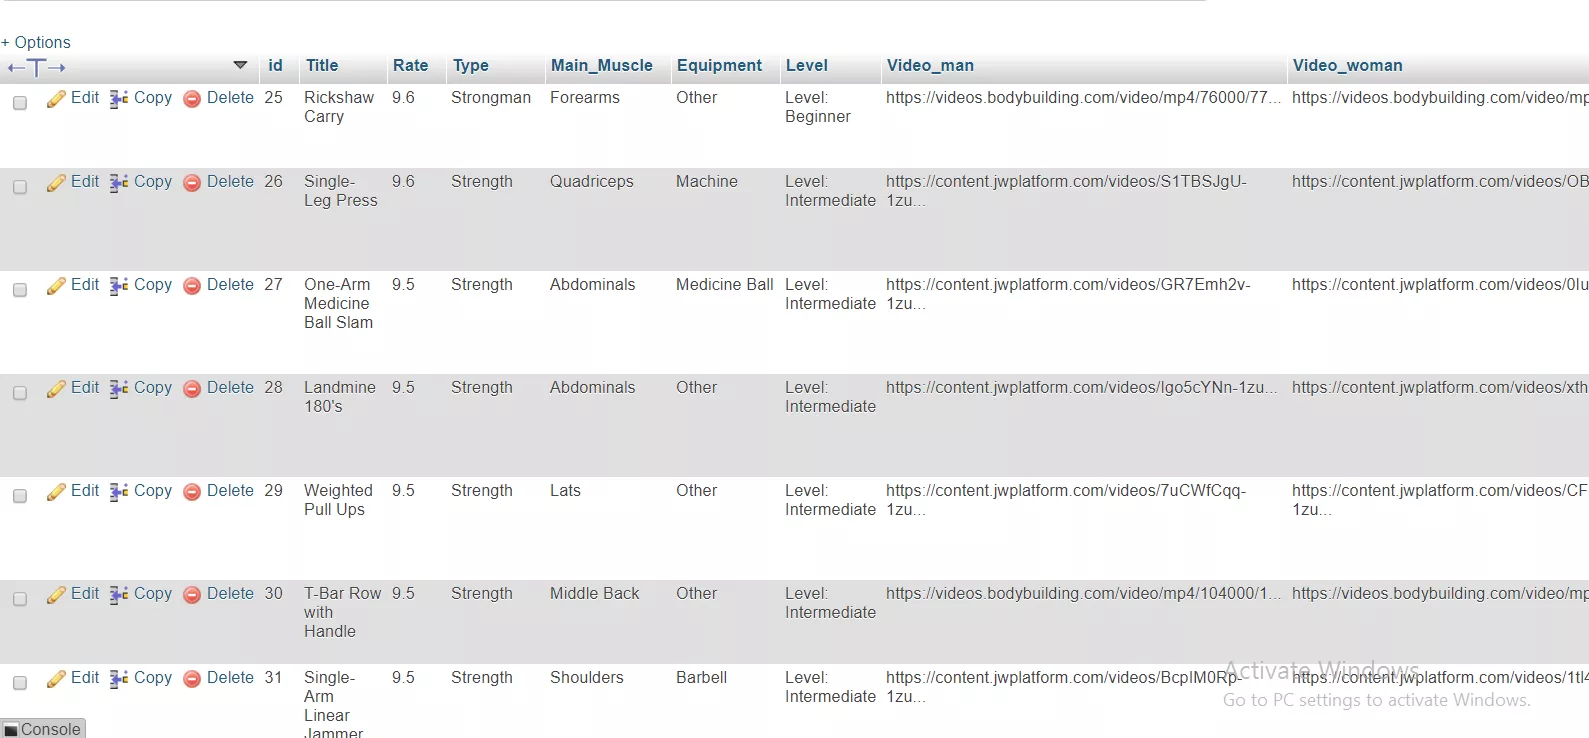This screenshot has width=1589, height=738.
Task: Click the pencil Edit icon for row 25
Action: (x=56, y=98)
